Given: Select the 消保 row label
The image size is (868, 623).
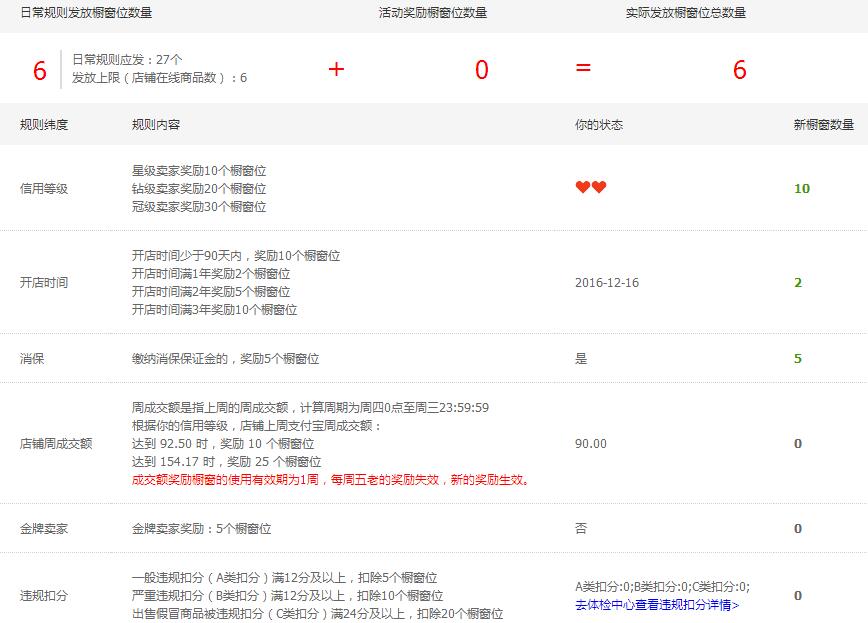Looking at the screenshot, I should [x=32, y=358].
